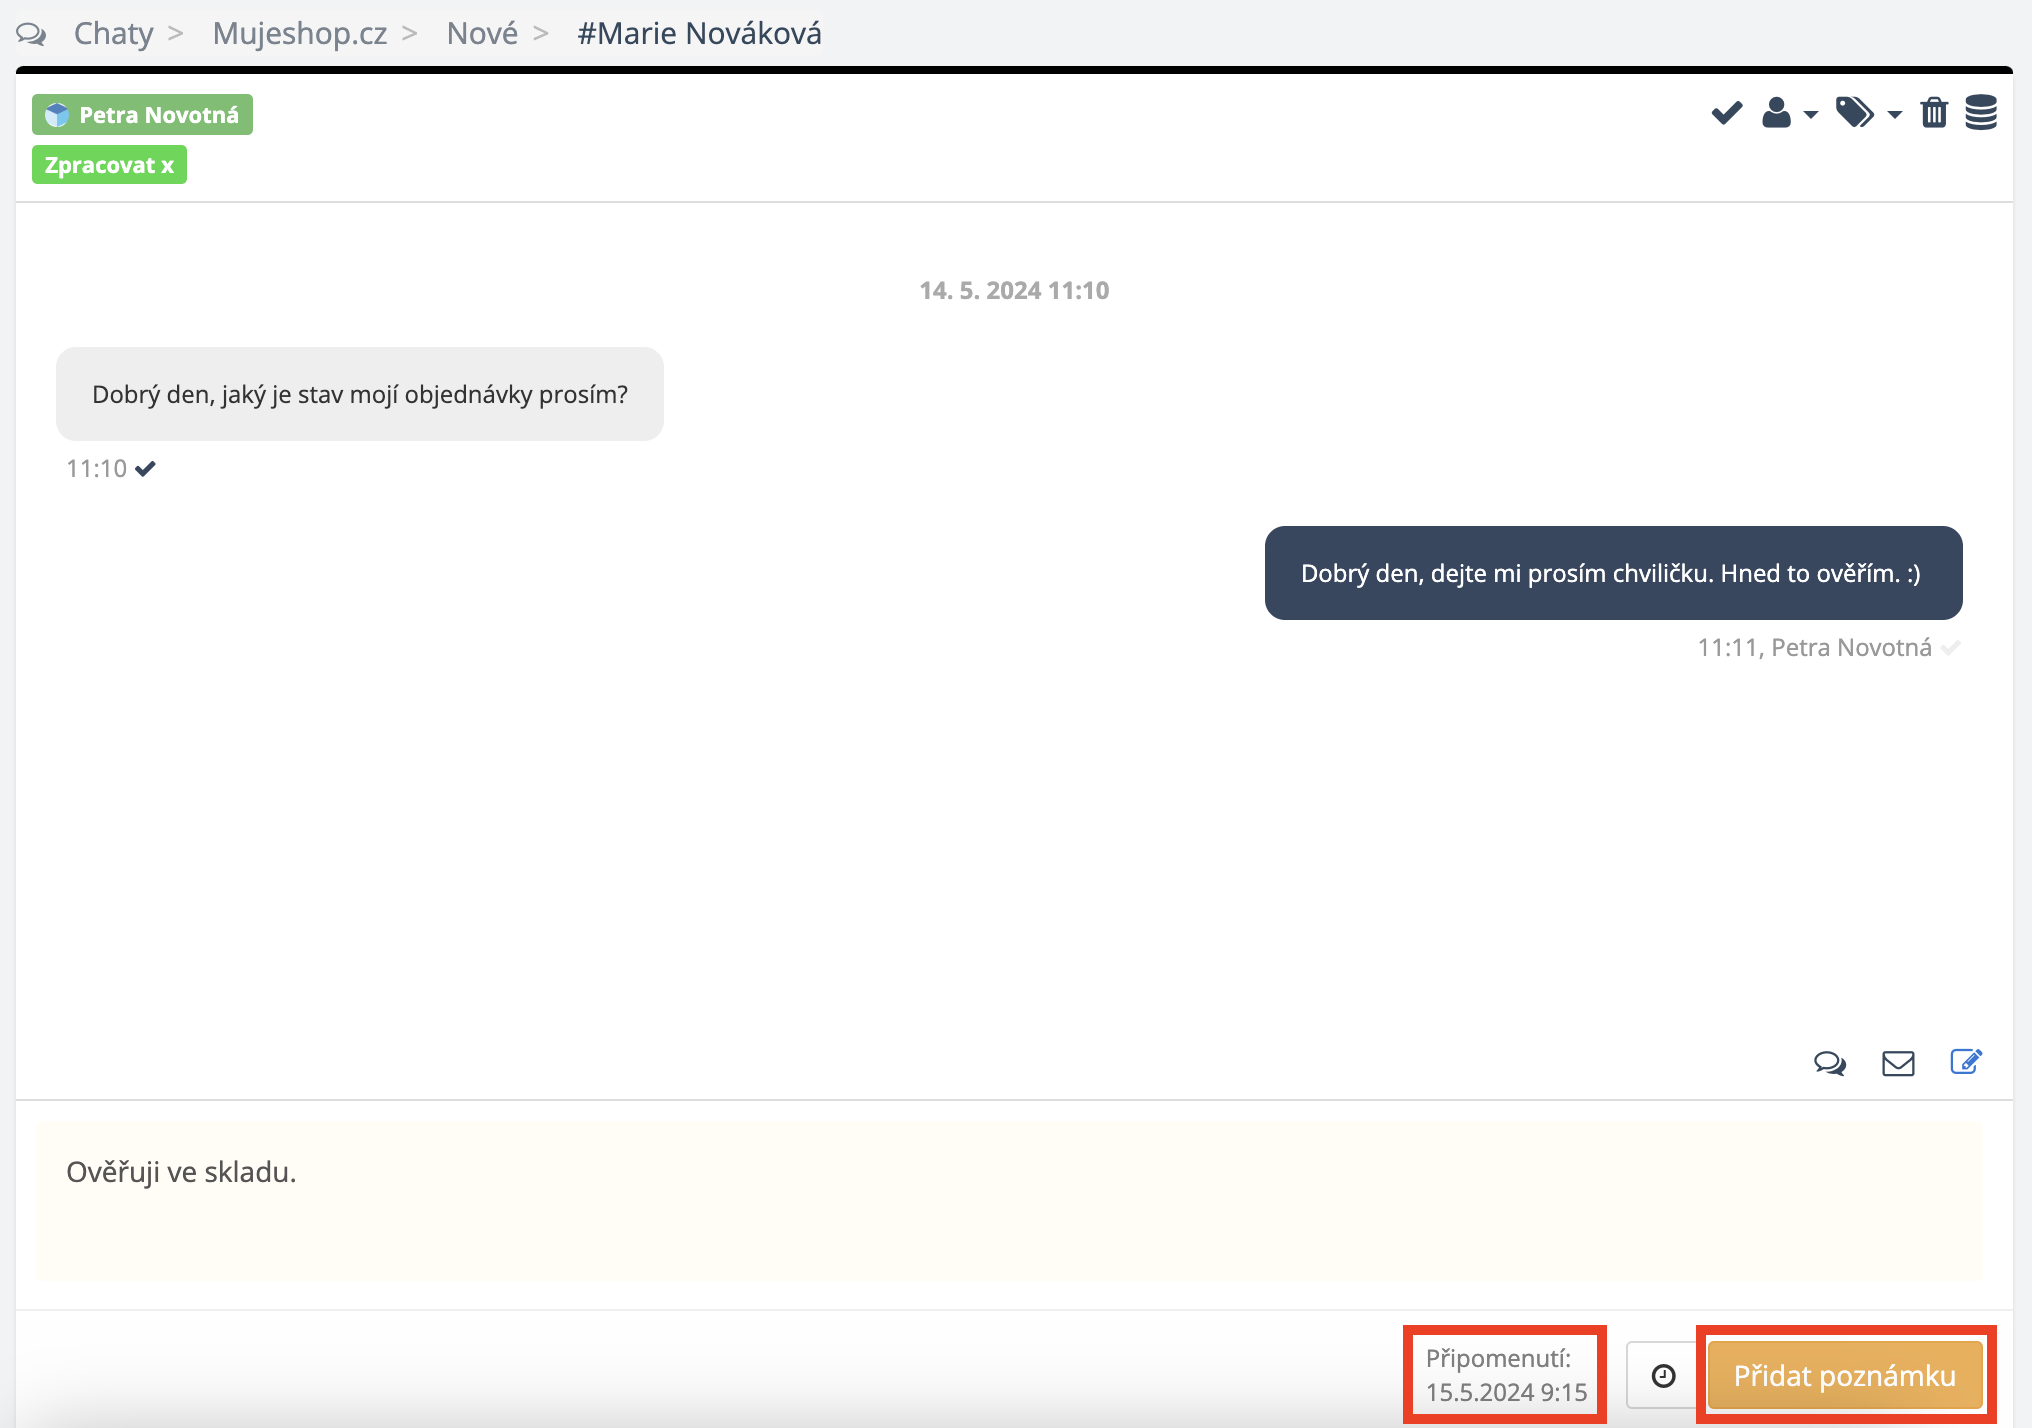Open the database stack icon

1980,113
